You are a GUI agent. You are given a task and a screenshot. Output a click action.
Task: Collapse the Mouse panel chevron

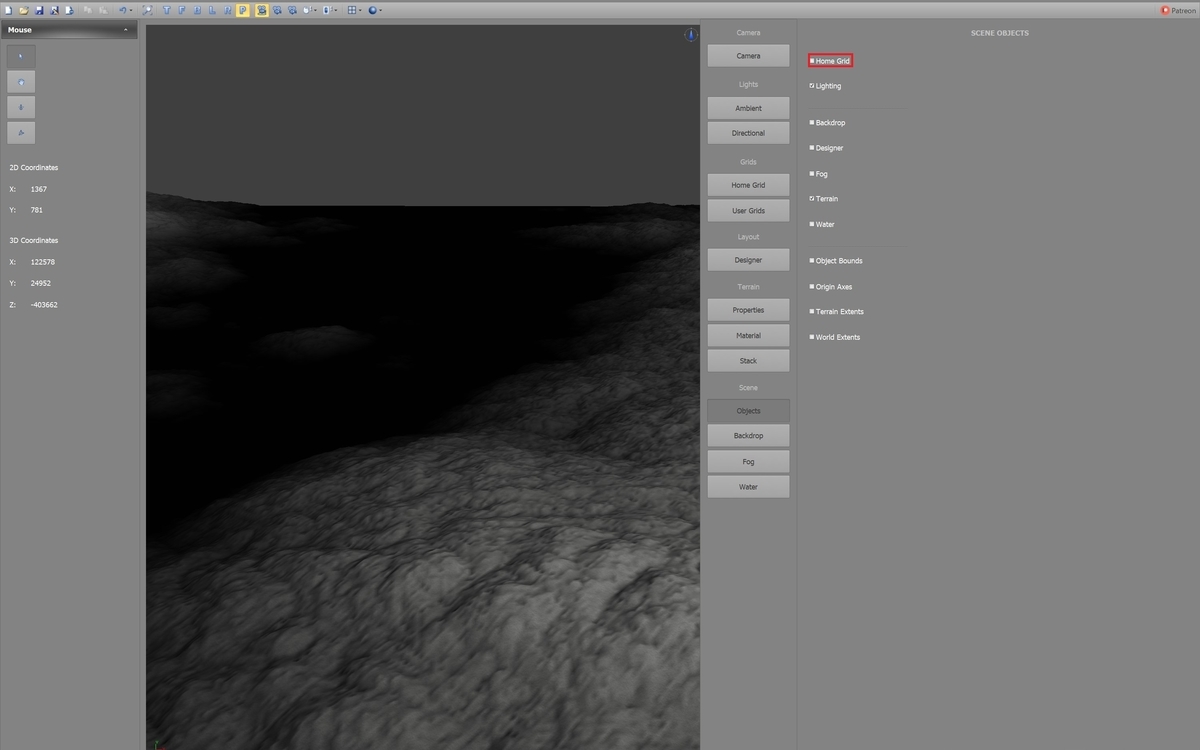126,30
